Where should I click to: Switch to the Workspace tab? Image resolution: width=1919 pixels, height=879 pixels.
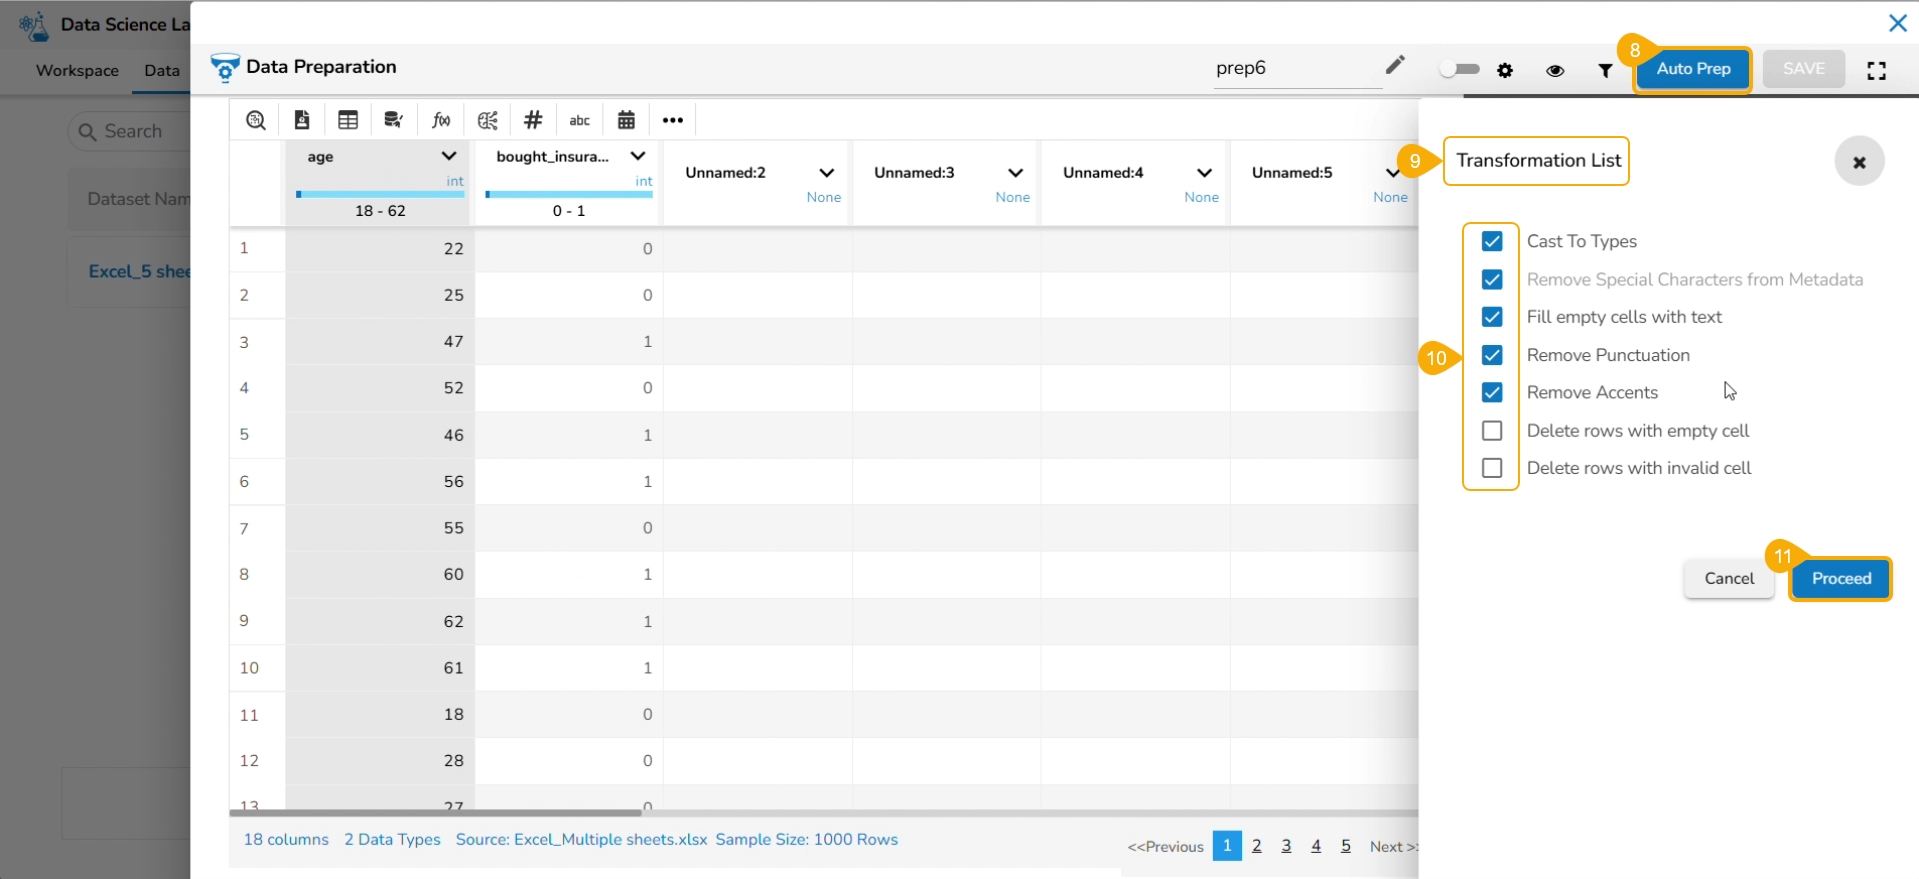click(77, 71)
